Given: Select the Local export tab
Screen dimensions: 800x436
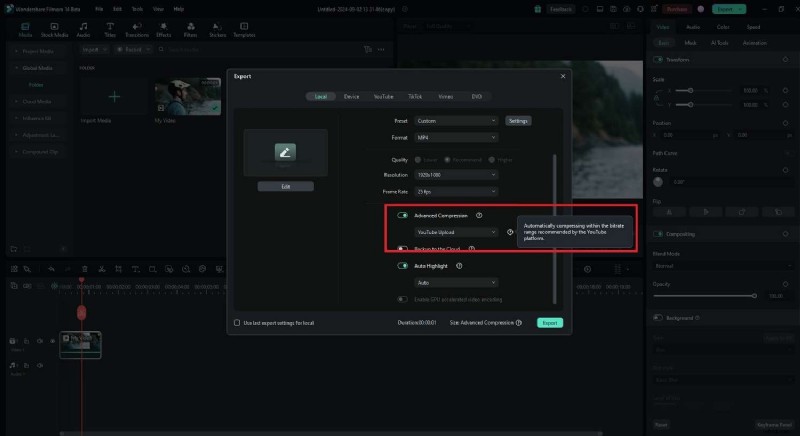Looking at the screenshot, I should coord(320,96).
